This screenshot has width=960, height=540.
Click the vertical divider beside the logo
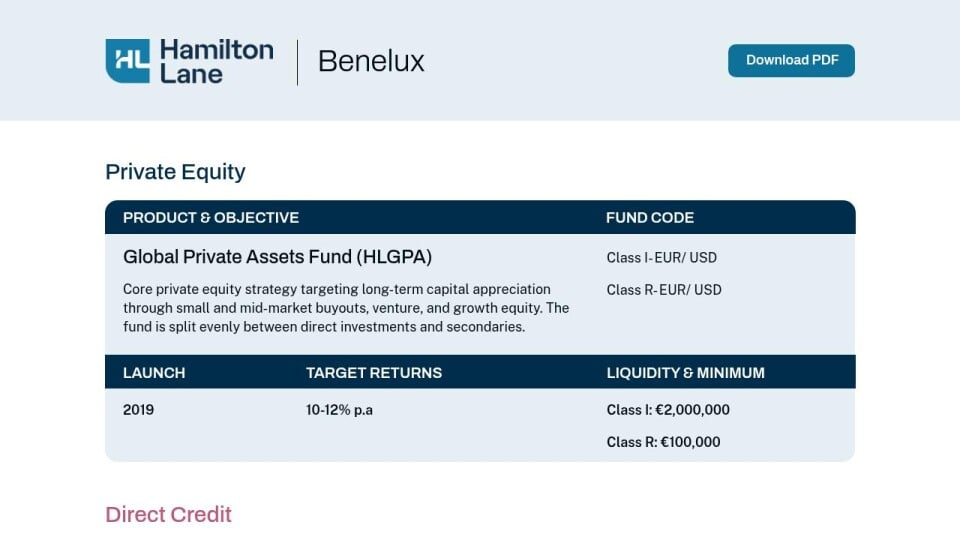(298, 62)
